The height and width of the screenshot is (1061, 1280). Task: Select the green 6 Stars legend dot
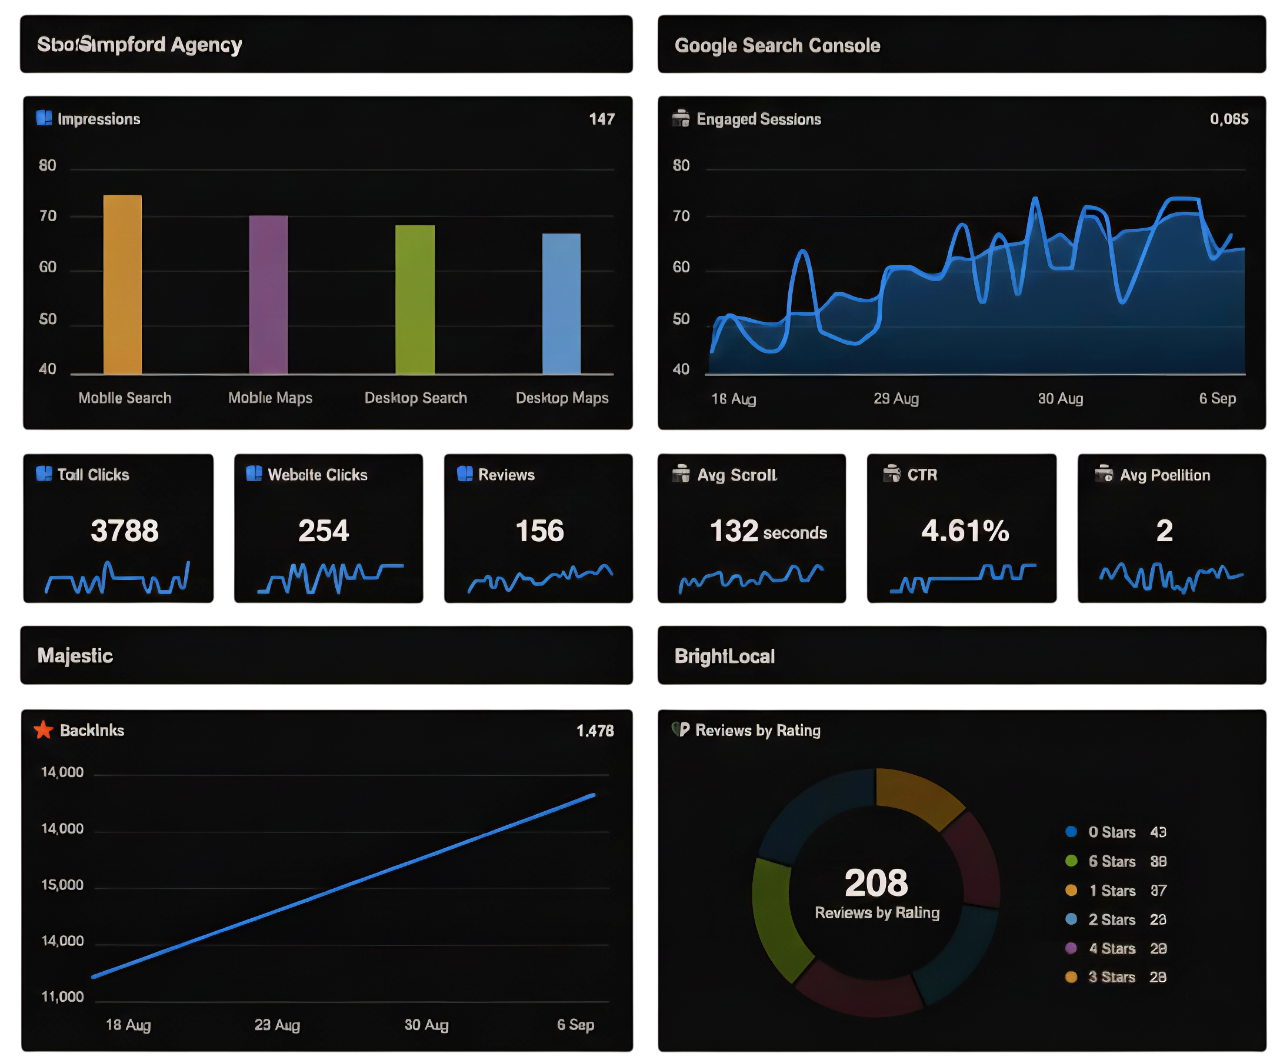point(1071,861)
